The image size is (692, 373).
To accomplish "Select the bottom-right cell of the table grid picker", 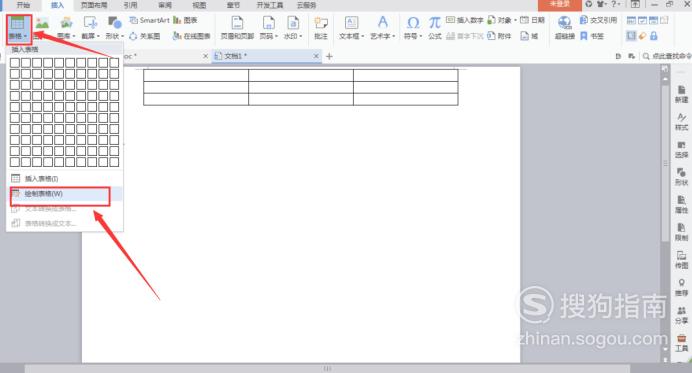I will coord(114,162).
